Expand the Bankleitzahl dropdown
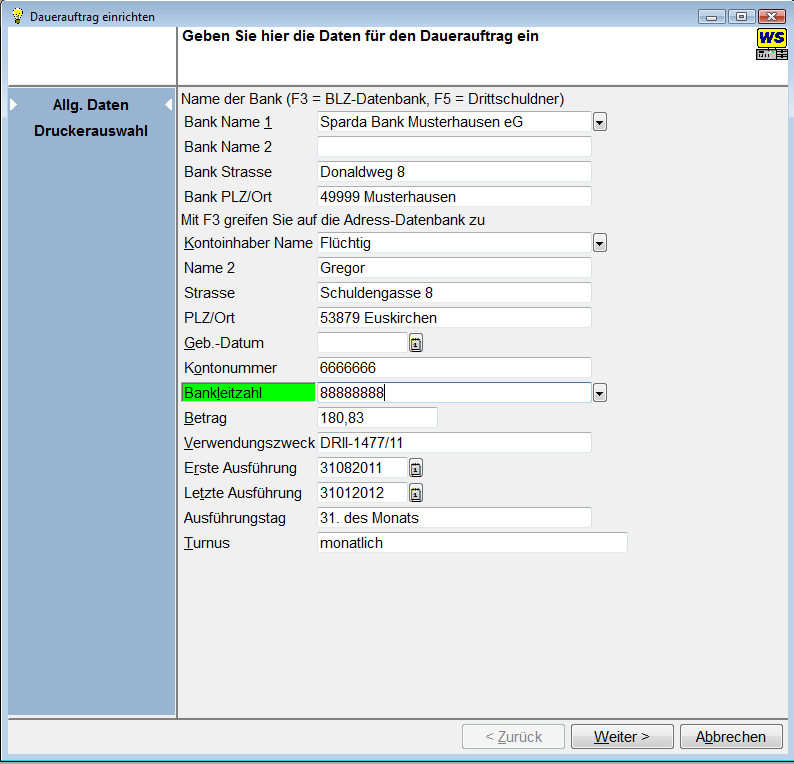This screenshot has height=764, width=794. tap(600, 393)
